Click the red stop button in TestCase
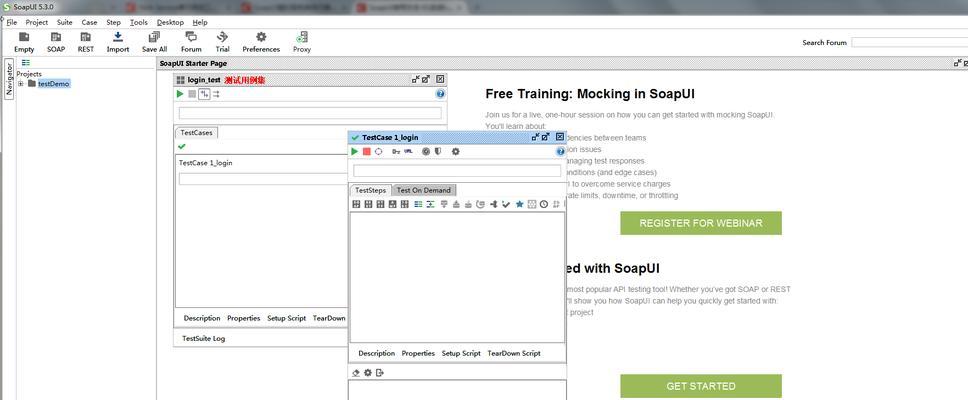This screenshot has width=968, height=400. click(x=367, y=151)
